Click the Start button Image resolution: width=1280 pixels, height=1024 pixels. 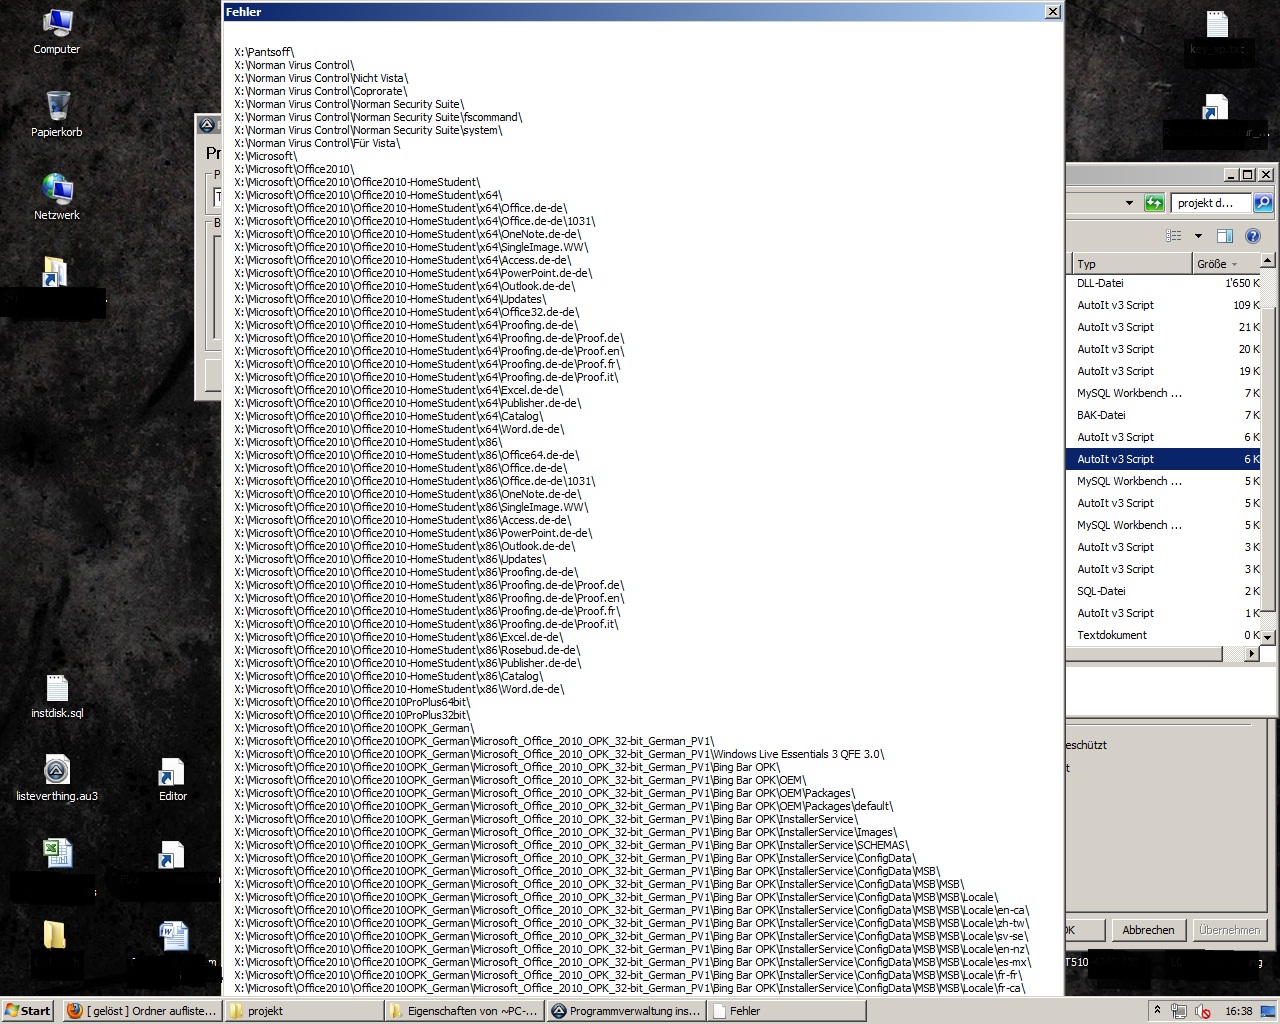(28, 1011)
